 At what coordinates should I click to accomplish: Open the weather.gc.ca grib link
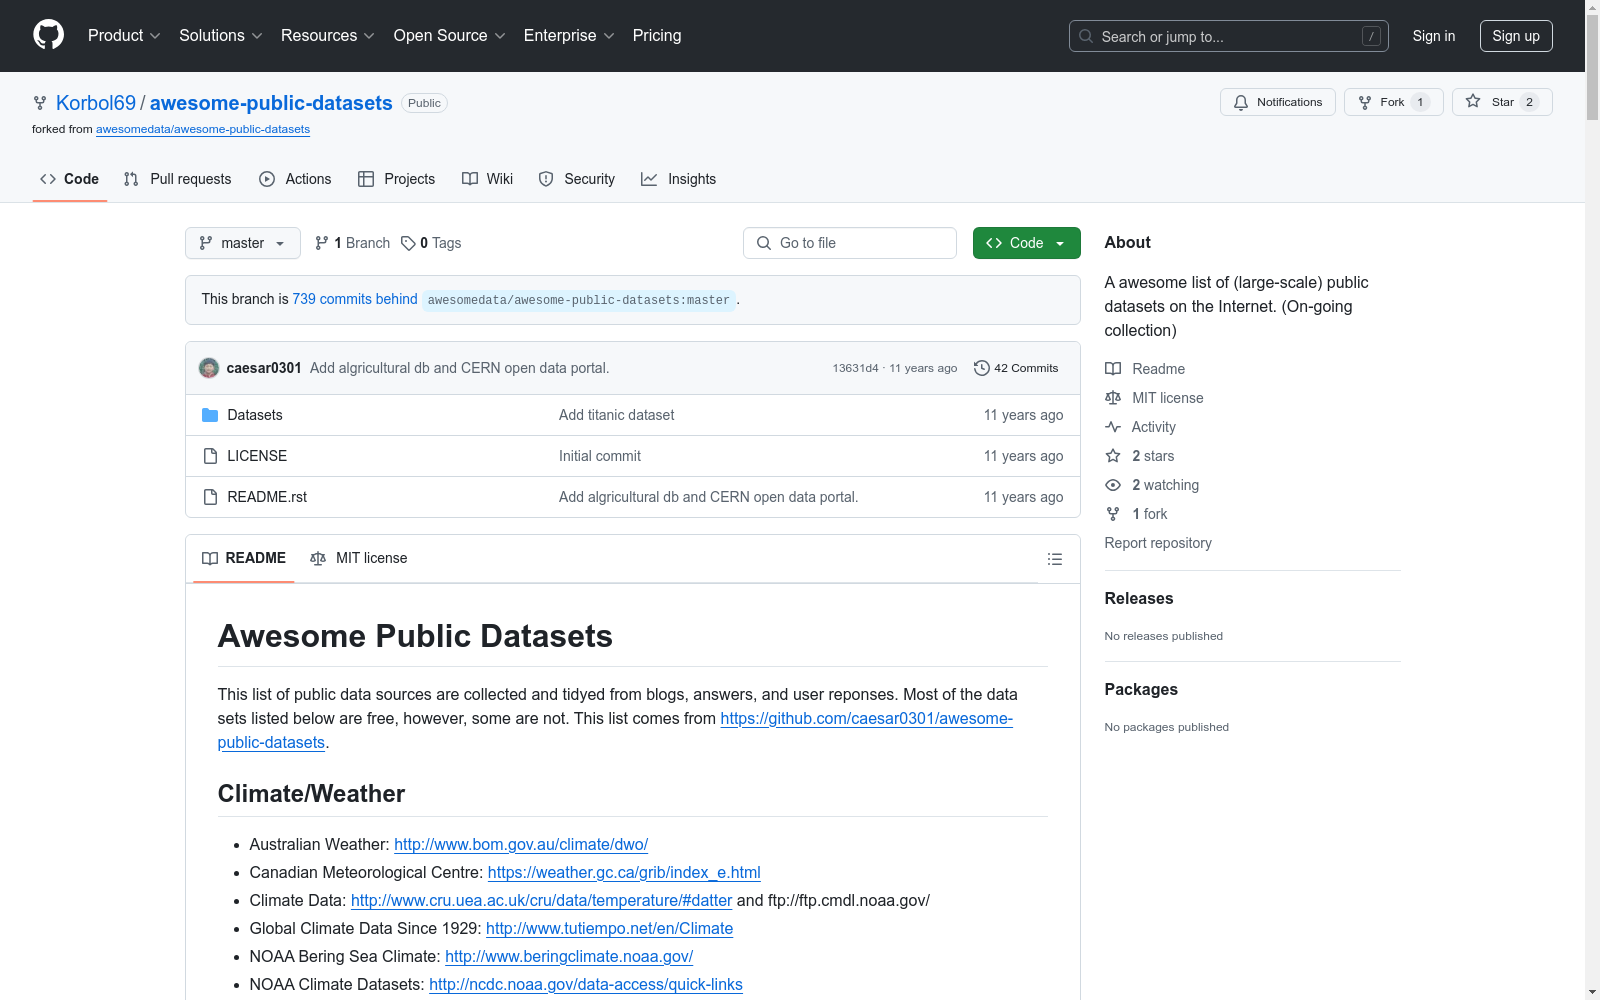[x=624, y=872]
